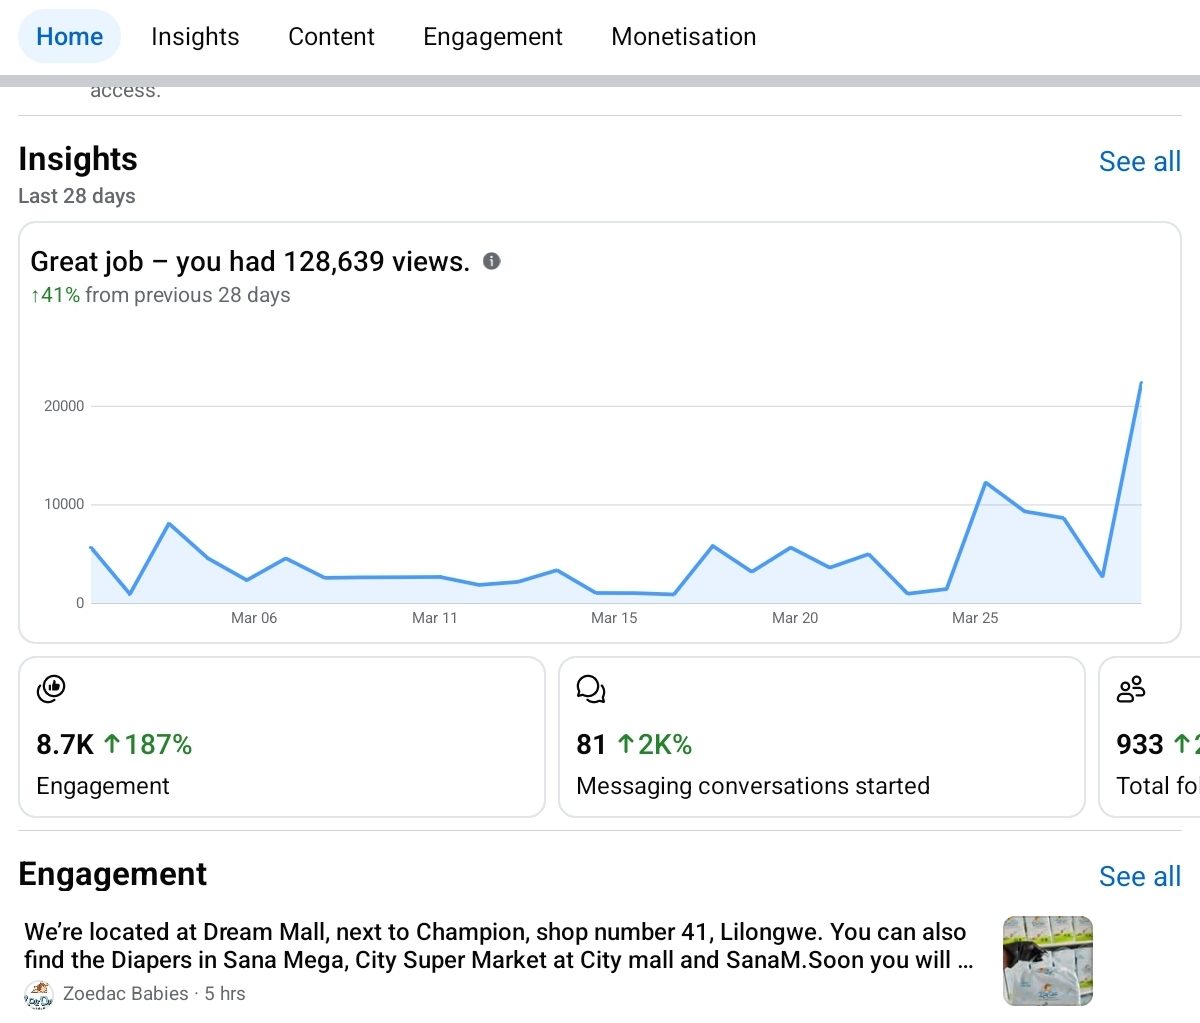1200x1023 pixels.
Task: Click the messaging conversations chat bubble icon
Action: pos(591,689)
